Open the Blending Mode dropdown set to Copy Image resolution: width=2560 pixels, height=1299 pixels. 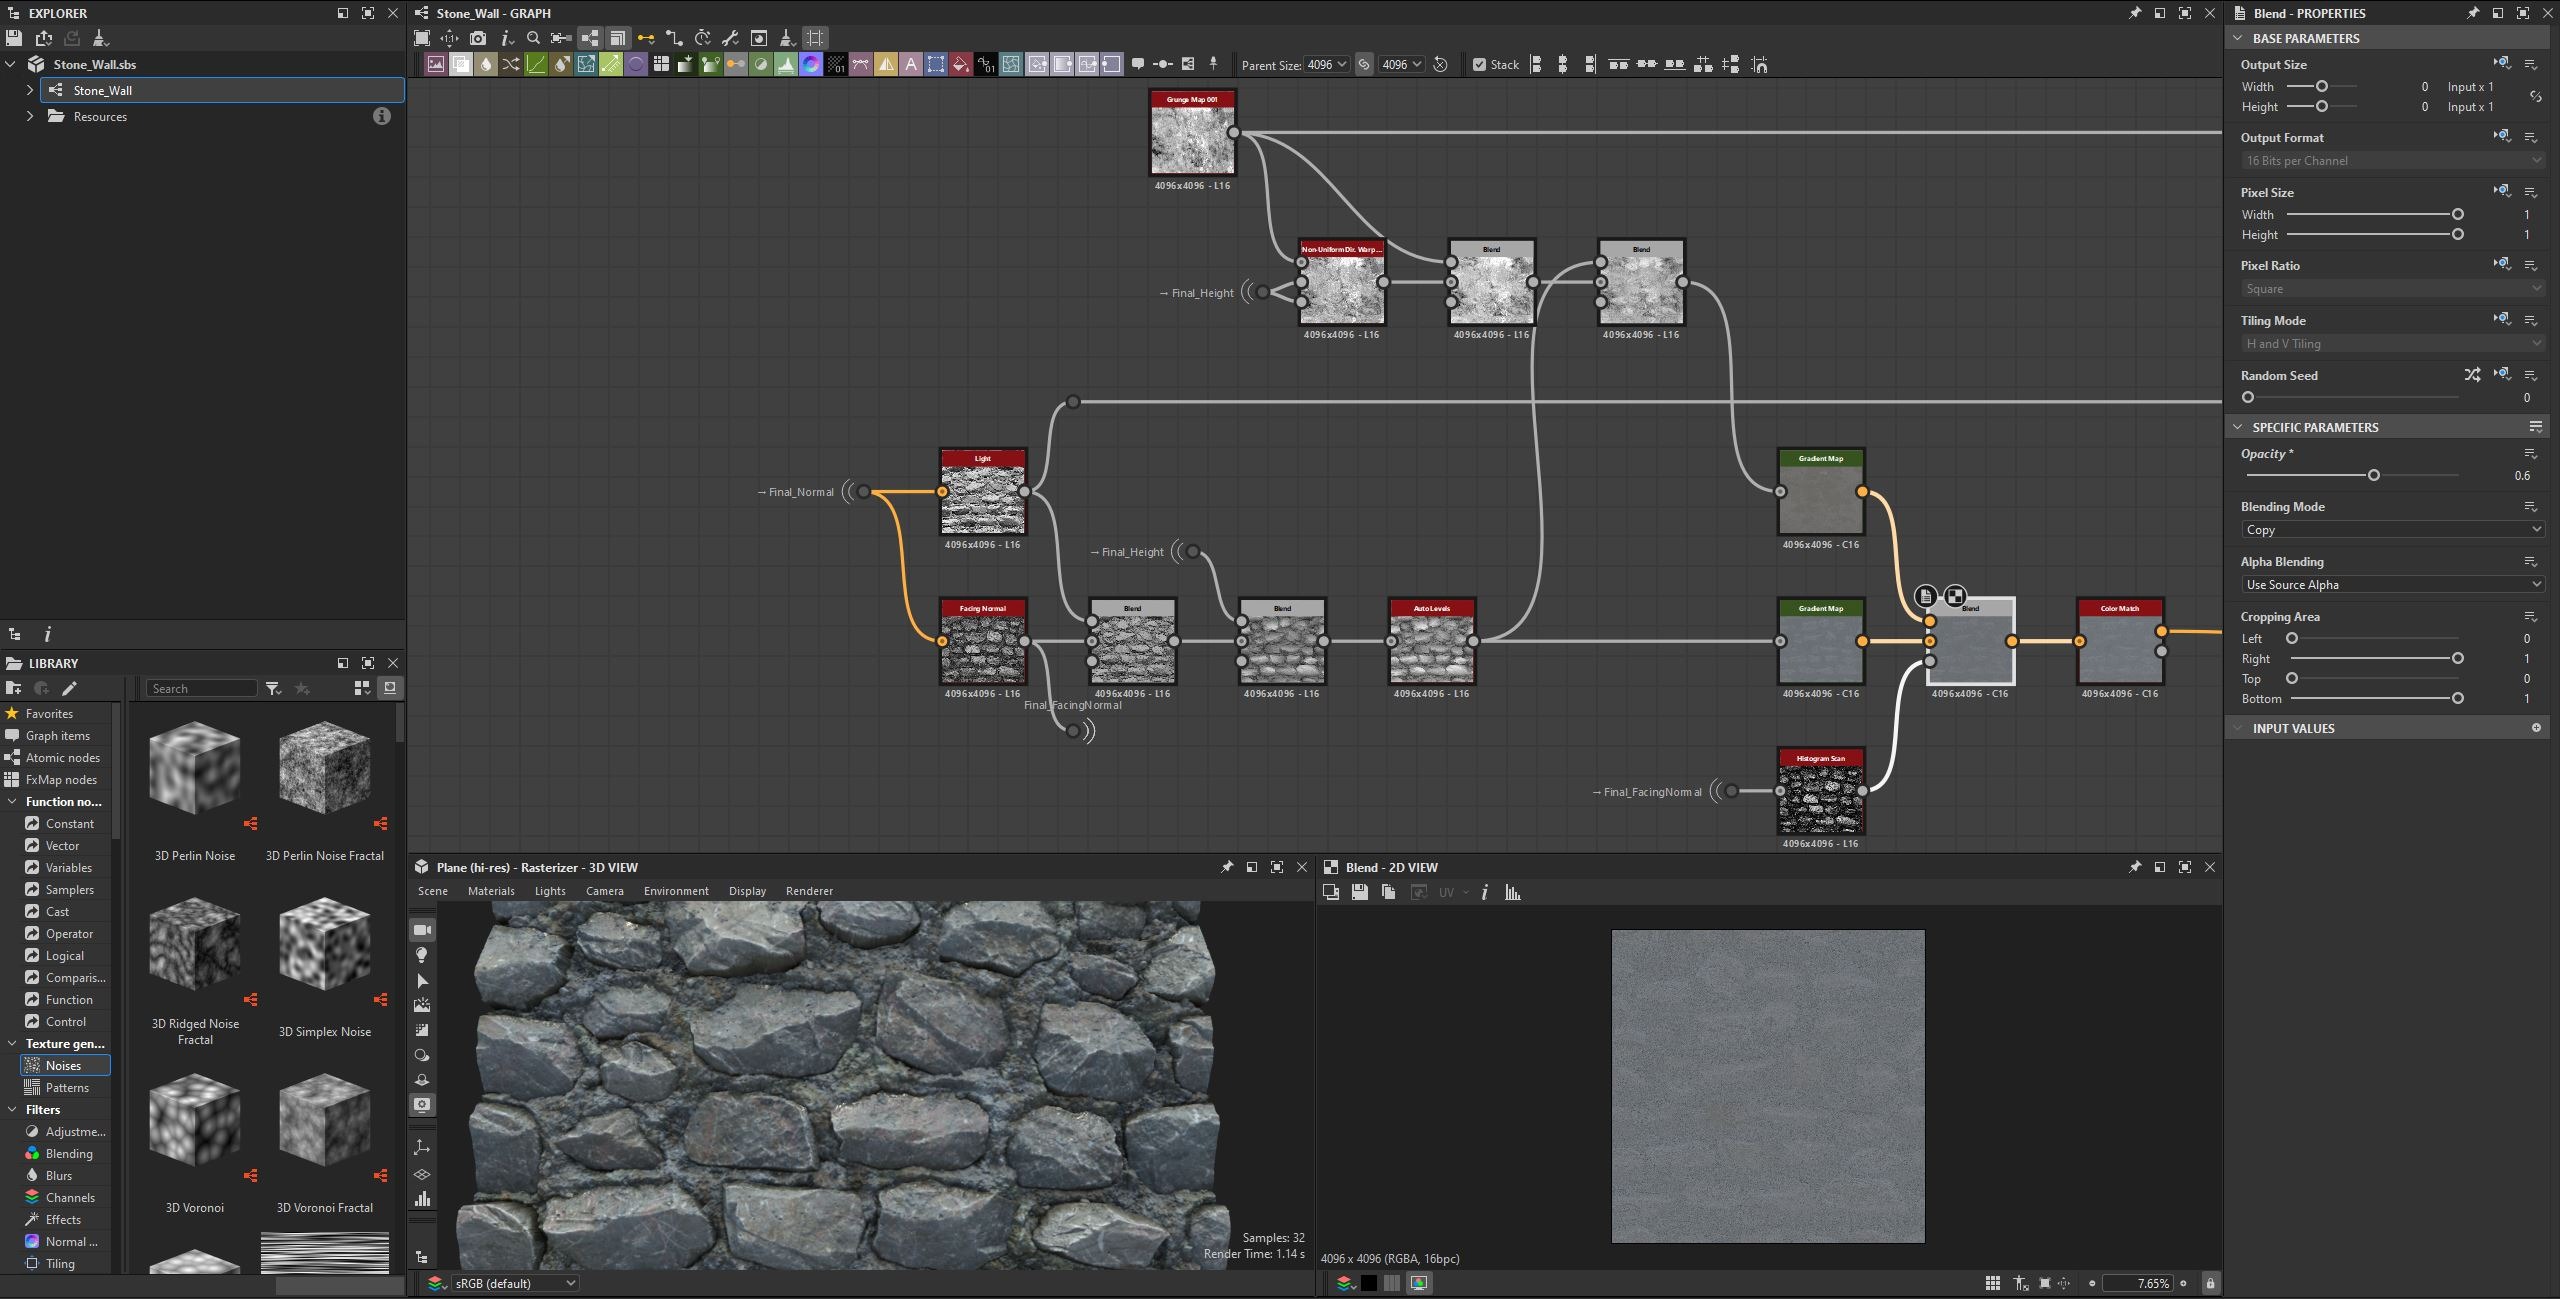point(2392,530)
